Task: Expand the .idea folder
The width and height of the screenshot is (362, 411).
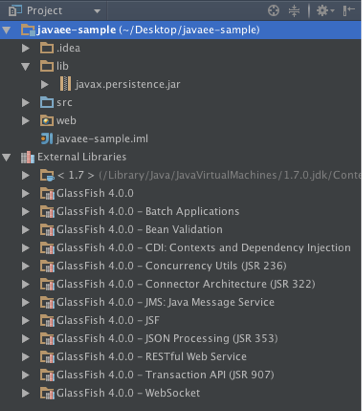Action: pyautogui.click(x=26, y=48)
